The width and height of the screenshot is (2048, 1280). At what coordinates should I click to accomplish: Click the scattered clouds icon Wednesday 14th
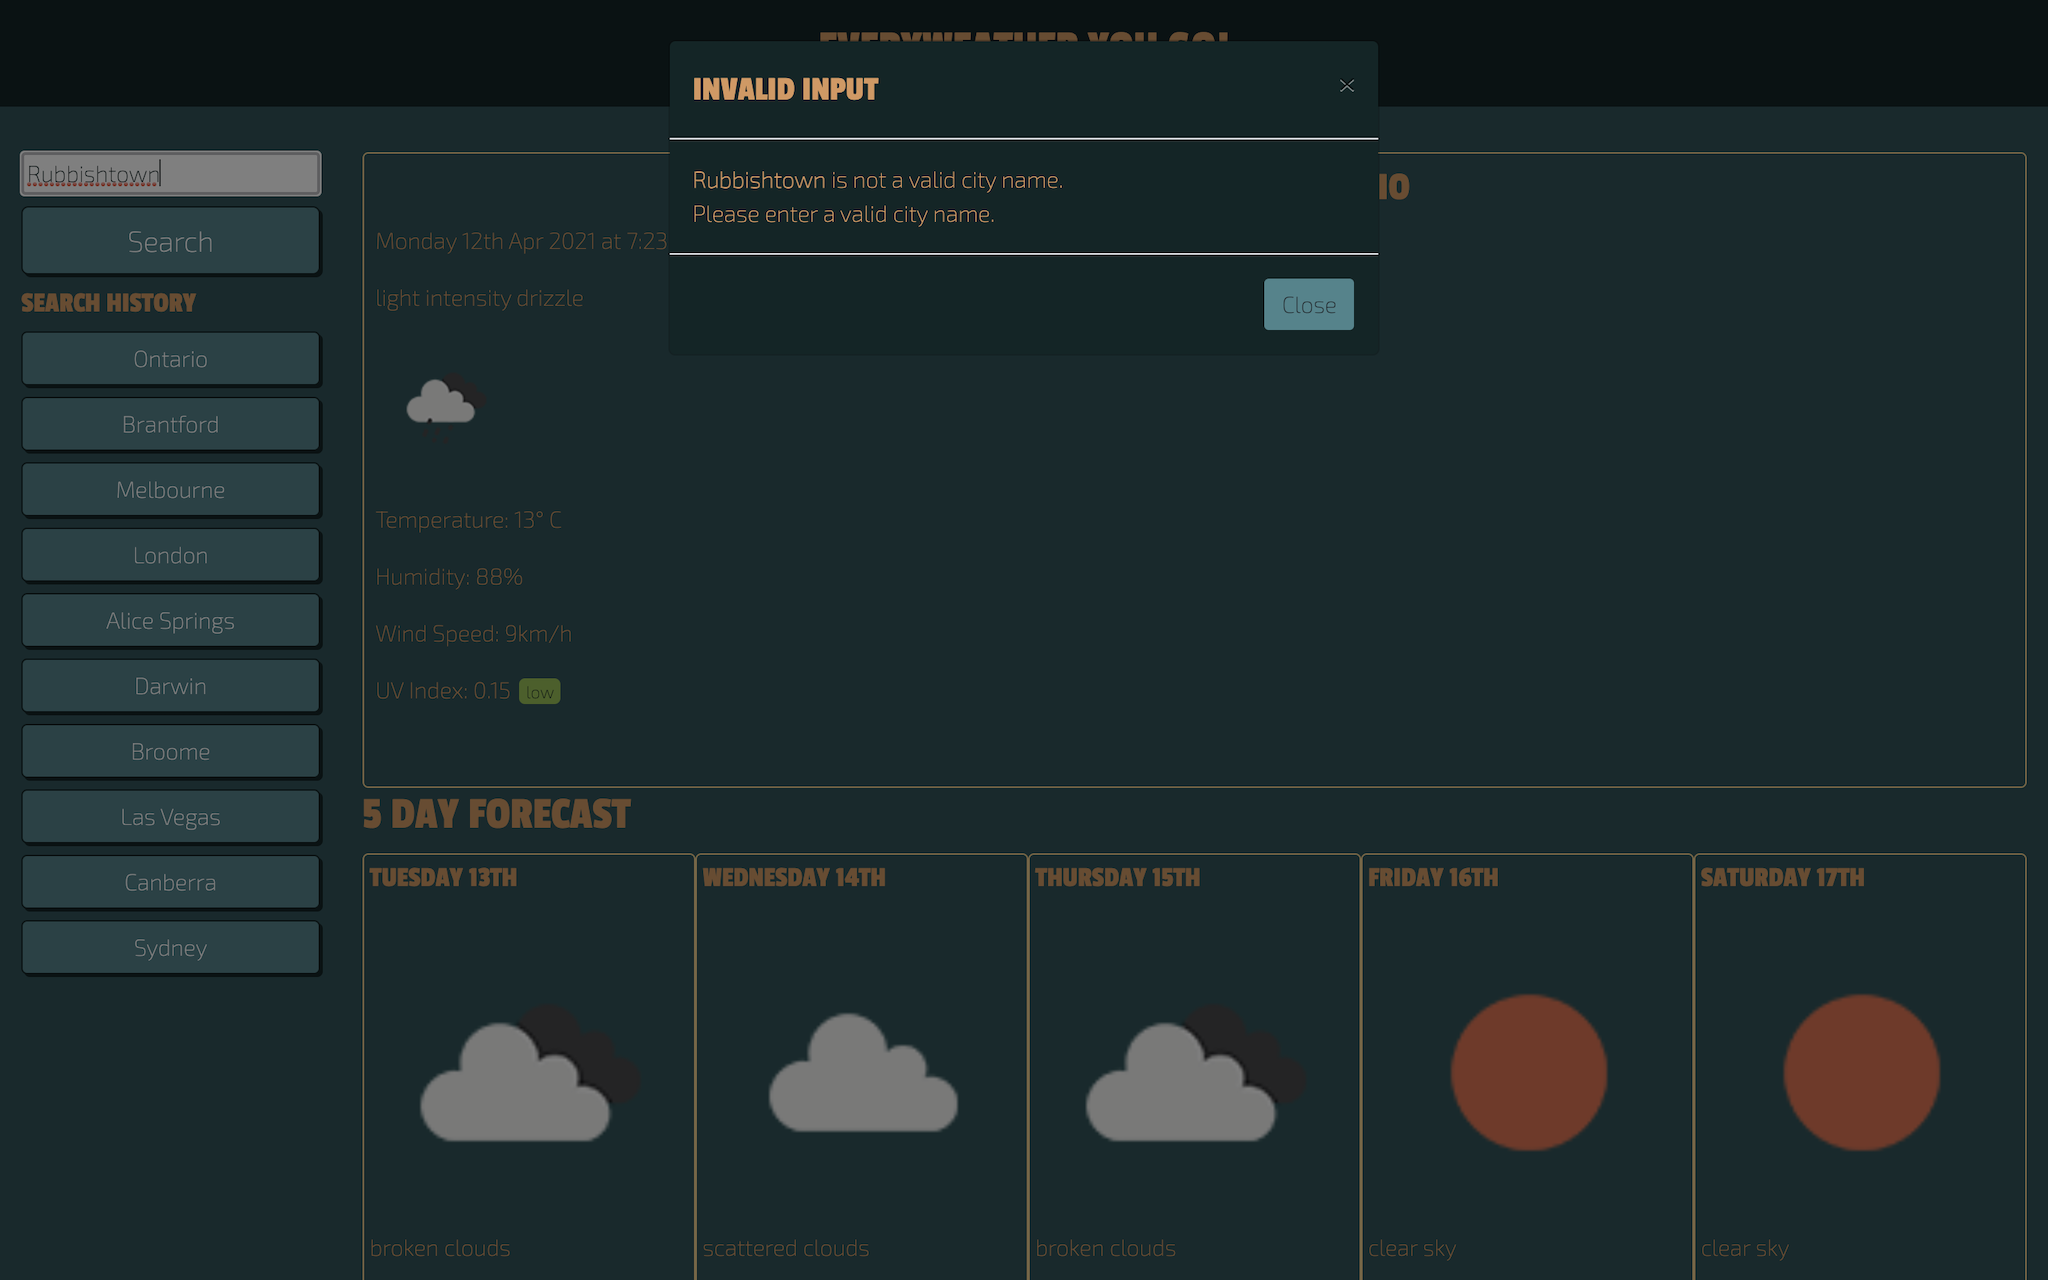(x=861, y=1072)
